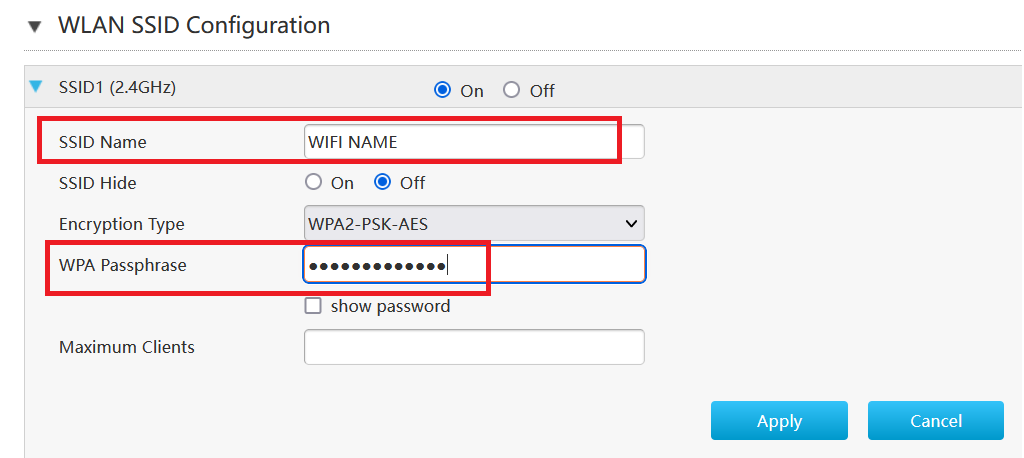The width and height of the screenshot is (1024, 458).
Task: Click the SSID1 (2.4GHz) header label
Action: (117, 87)
